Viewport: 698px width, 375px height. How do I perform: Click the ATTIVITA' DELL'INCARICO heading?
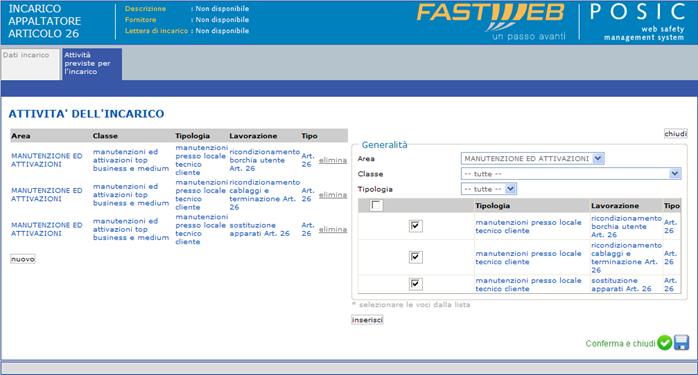pyautogui.click(x=86, y=114)
